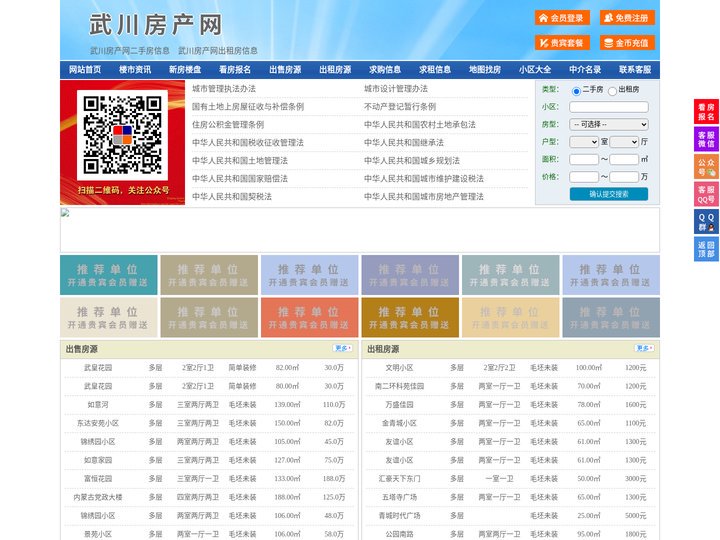Open the 万盛佳园 rental listing
Screen dimensions: 720x540
[x=399, y=405]
